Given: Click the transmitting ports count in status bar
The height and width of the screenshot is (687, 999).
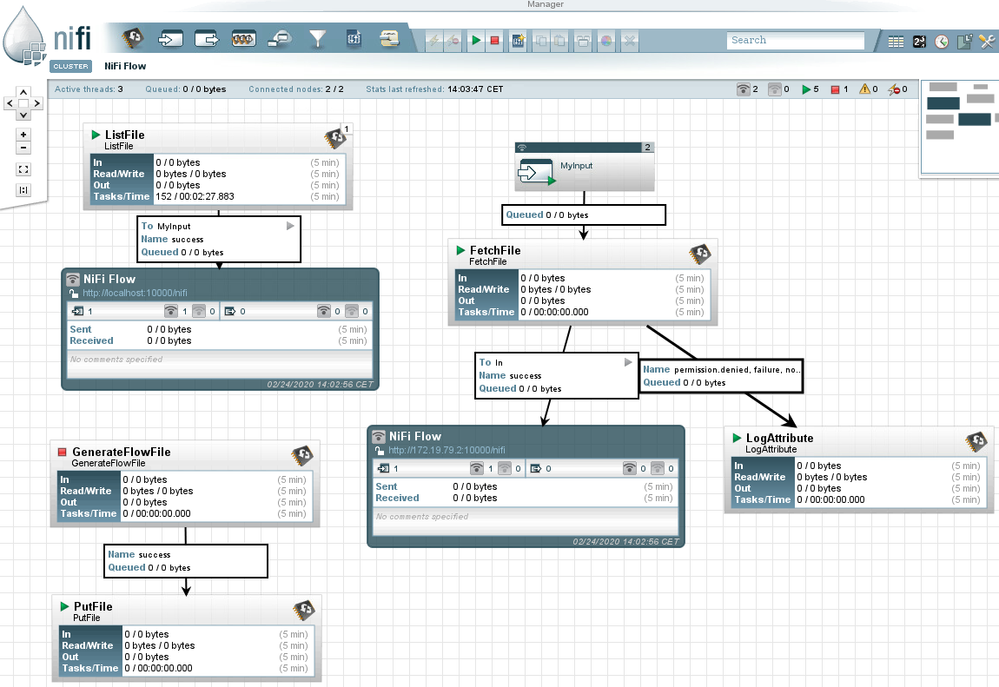Looking at the screenshot, I should click(x=747, y=89).
